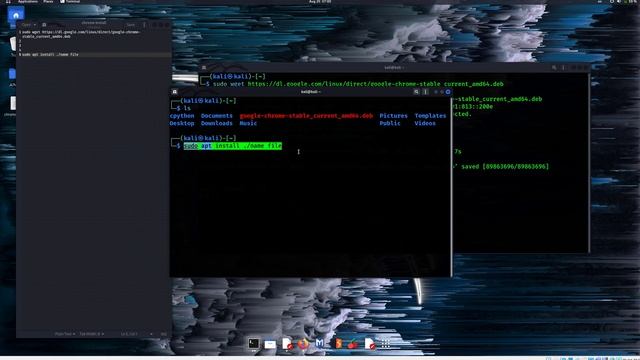Open back terminal's menu button
640x360 pixels.
(563, 68)
